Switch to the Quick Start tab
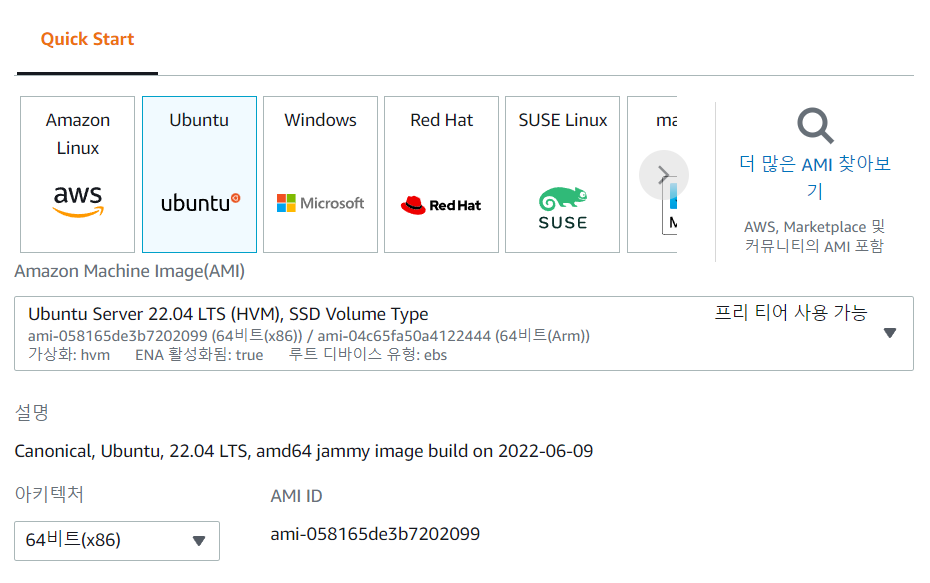 87,39
